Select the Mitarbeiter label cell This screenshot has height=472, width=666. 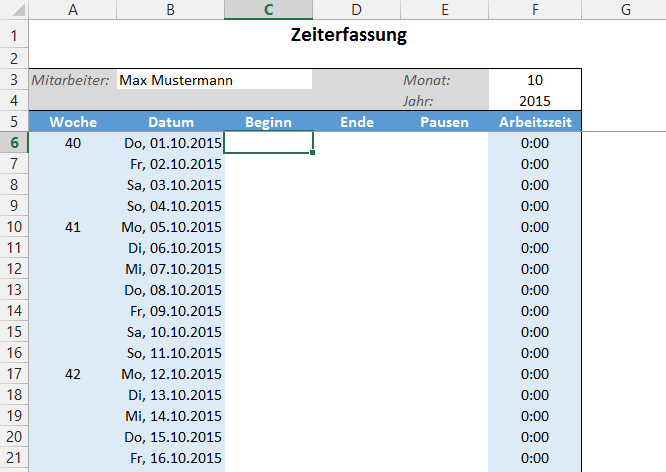[x=72, y=80]
